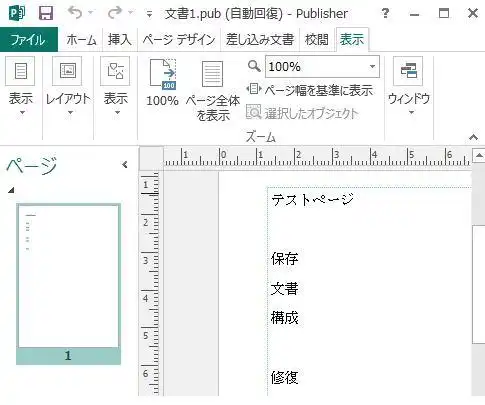This screenshot has height=405, width=485.
Task: Click the 構成 text in document
Action: [x=284, y=318]
